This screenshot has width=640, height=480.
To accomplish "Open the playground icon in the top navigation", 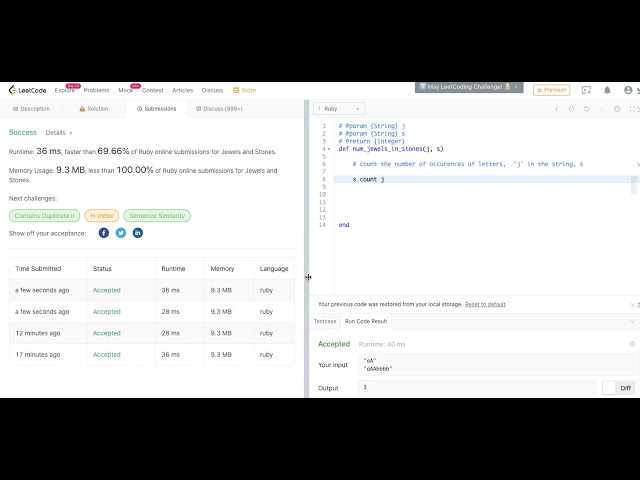I will 586,90.
